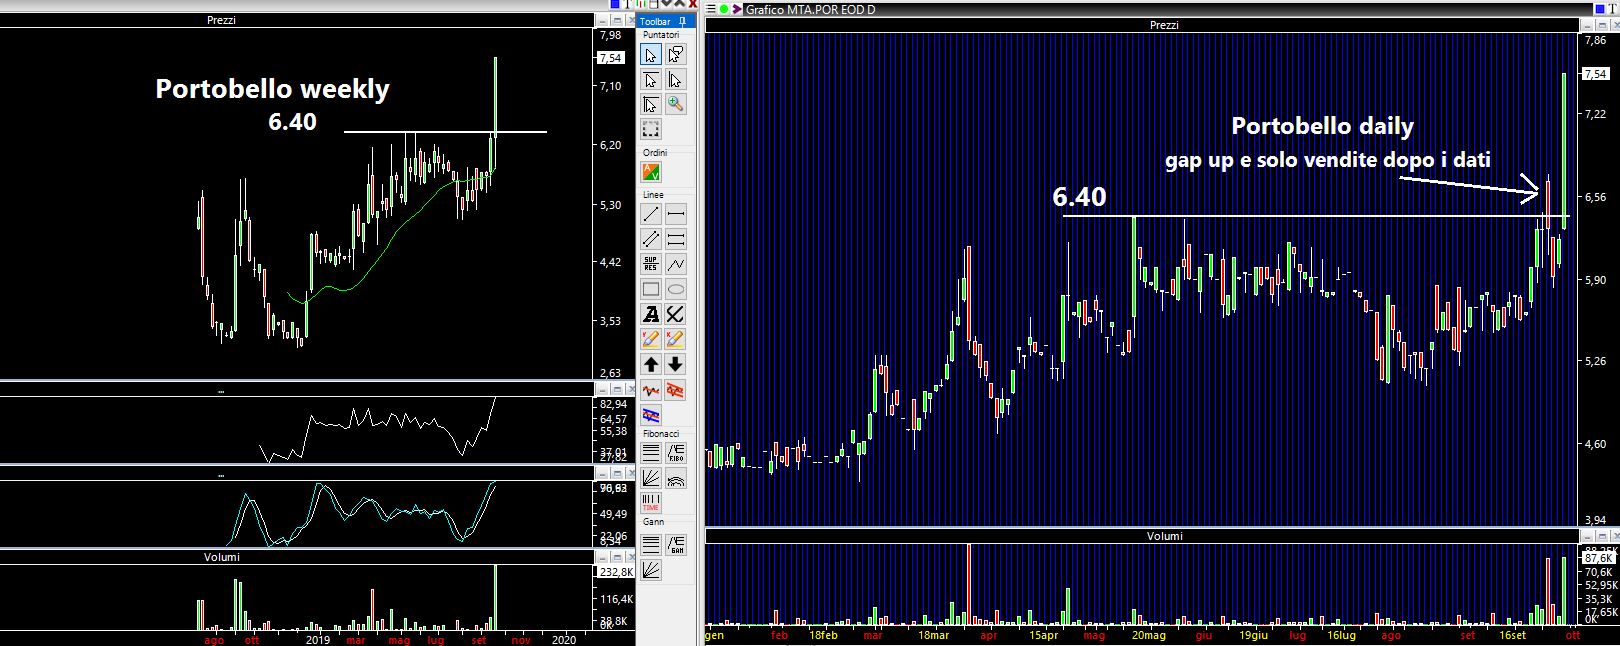The height and width of the screenshot is (646, 1620).
Task: Click the 232,8K volume tag on weekly chart
Action: click(616, 572)
